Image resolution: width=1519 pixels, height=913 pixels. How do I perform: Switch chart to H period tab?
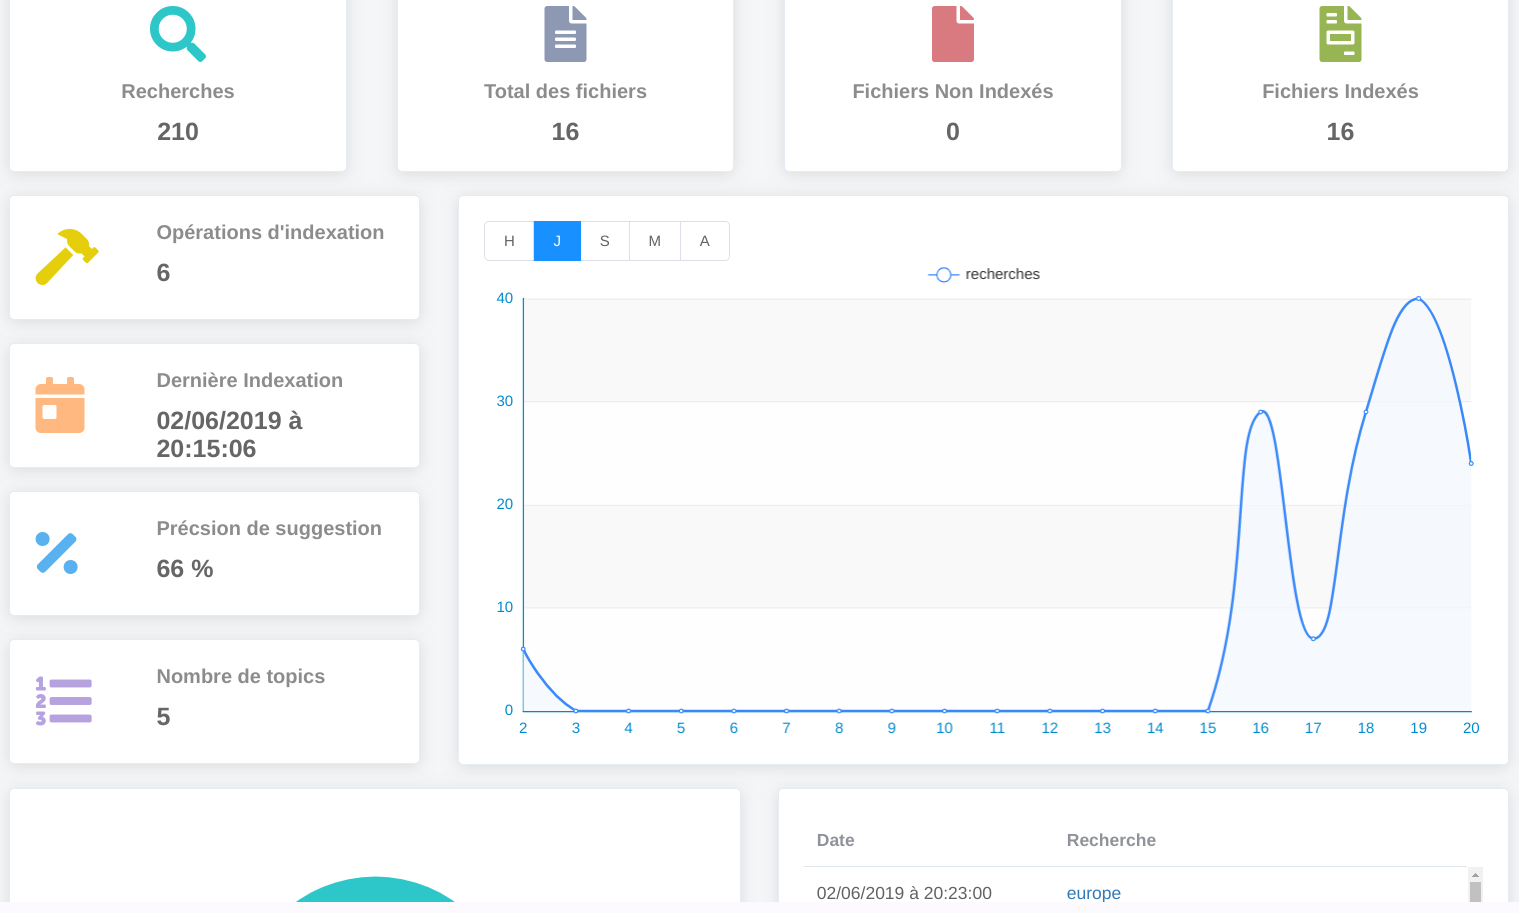pos(509,241)
